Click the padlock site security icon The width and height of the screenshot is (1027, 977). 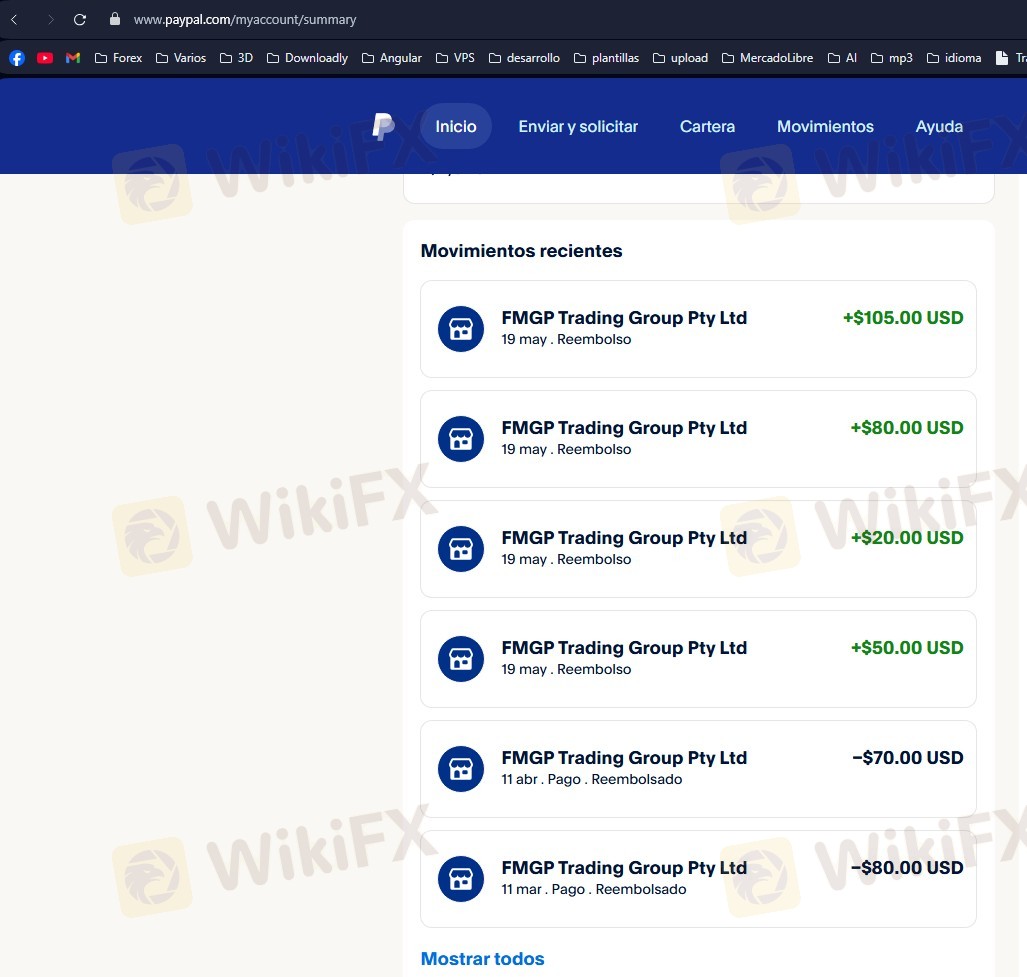115,19
